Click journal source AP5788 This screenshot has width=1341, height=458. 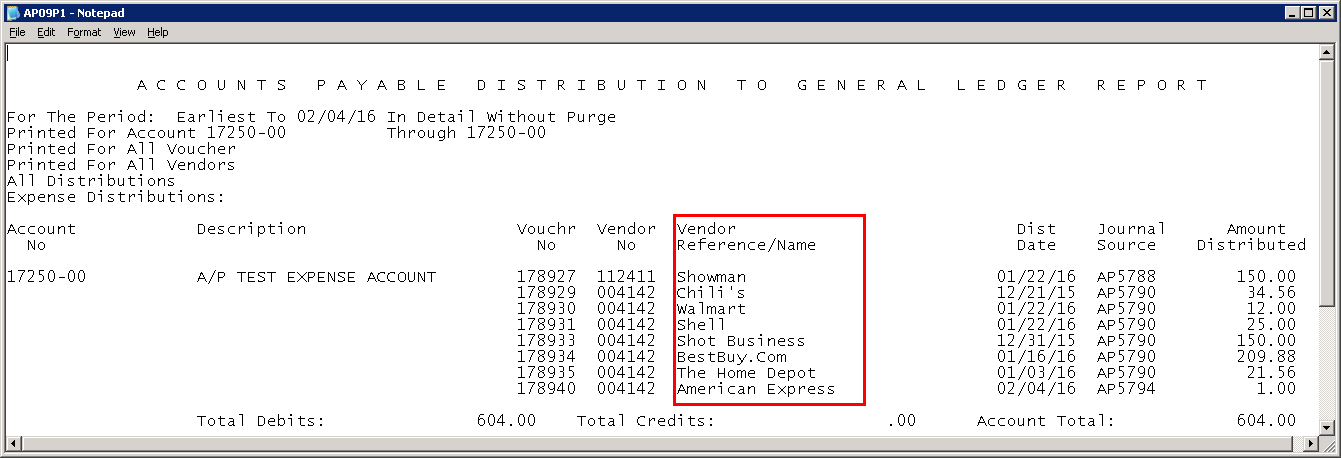tap(1126, 277)
